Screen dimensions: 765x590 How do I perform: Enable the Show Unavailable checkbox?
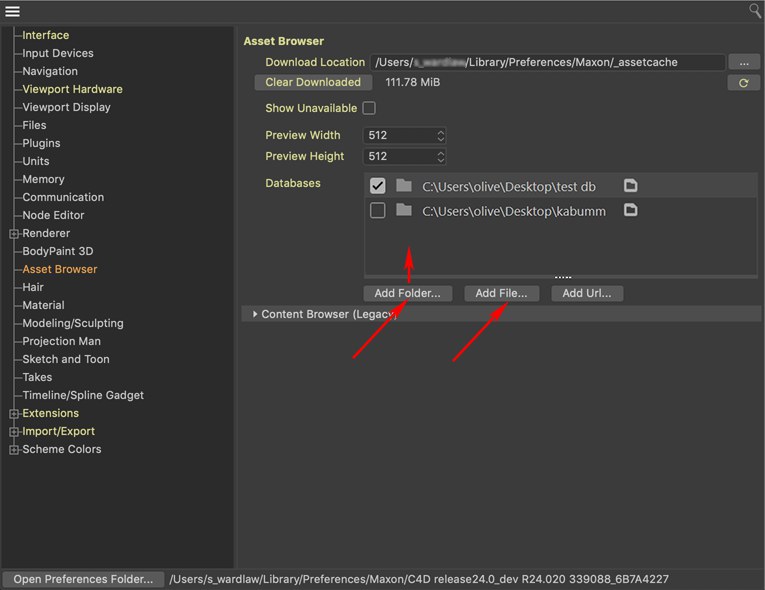point(369,108)
